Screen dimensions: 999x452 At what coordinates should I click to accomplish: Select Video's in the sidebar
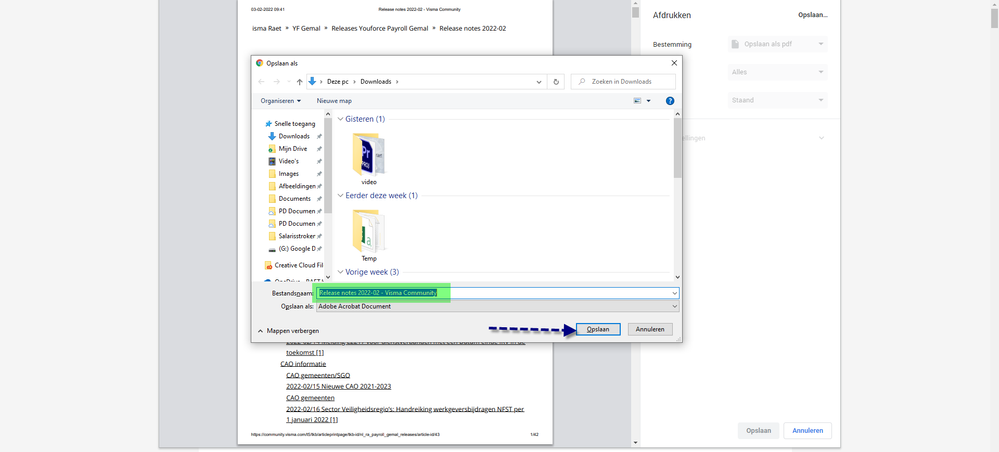[289, 161]
